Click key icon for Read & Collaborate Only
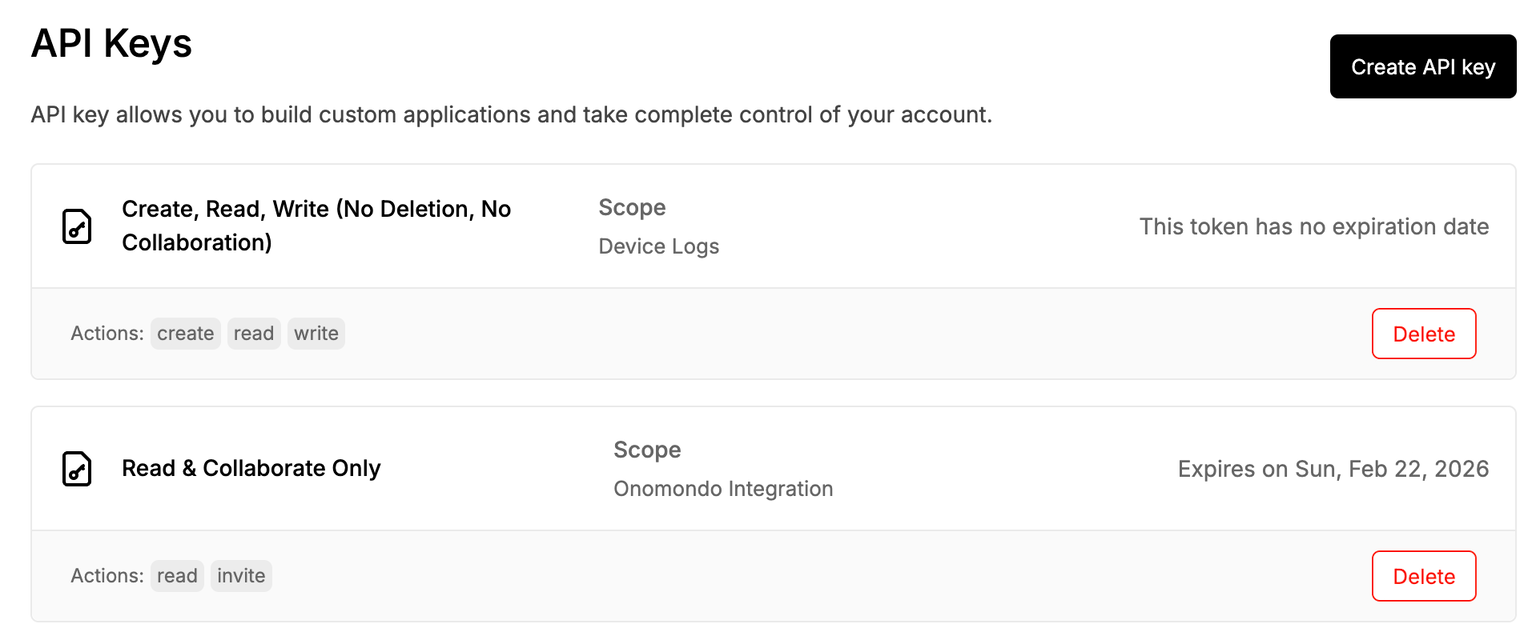The height and width of the screenshot is (640, 1536). pyautogui.click(x=77, y=468)
